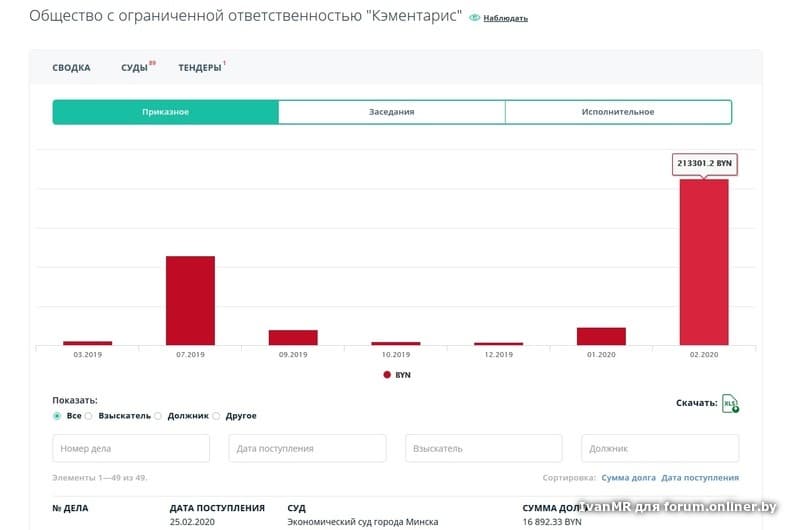
Task: Click the 12.2019 chart bar
Action: tap(498, 344)
